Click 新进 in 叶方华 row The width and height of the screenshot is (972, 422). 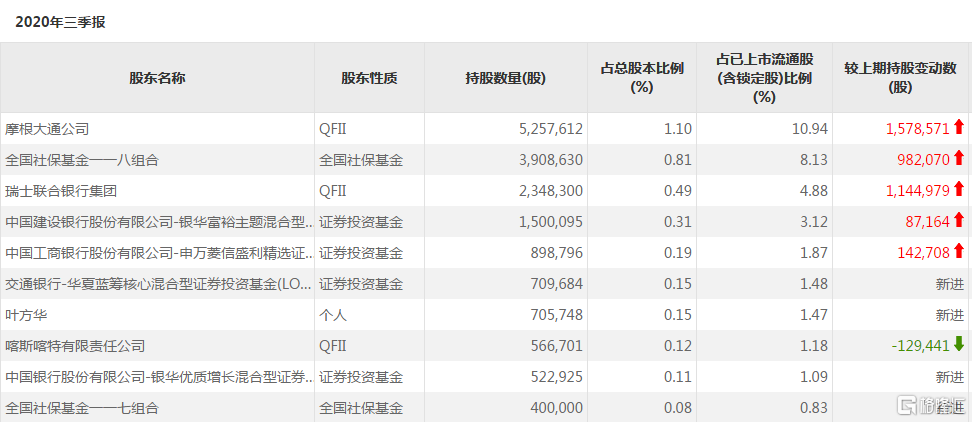950,315
